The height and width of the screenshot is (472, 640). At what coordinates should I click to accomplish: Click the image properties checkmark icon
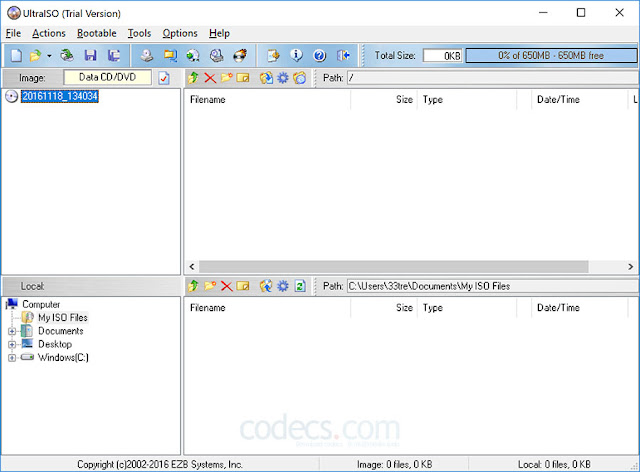[164, 78]
